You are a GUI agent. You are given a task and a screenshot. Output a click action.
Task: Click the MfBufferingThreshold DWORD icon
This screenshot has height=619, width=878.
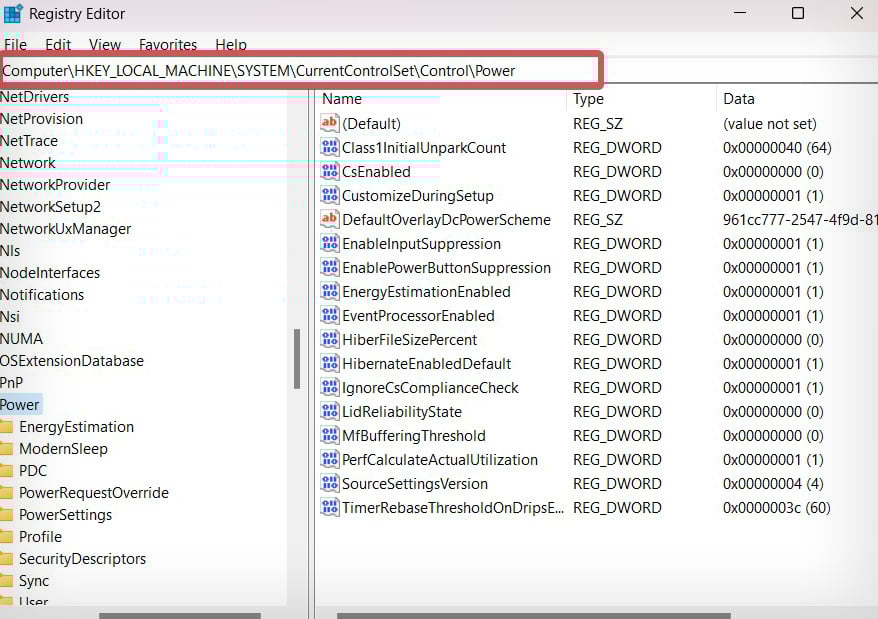pos(330,435)
